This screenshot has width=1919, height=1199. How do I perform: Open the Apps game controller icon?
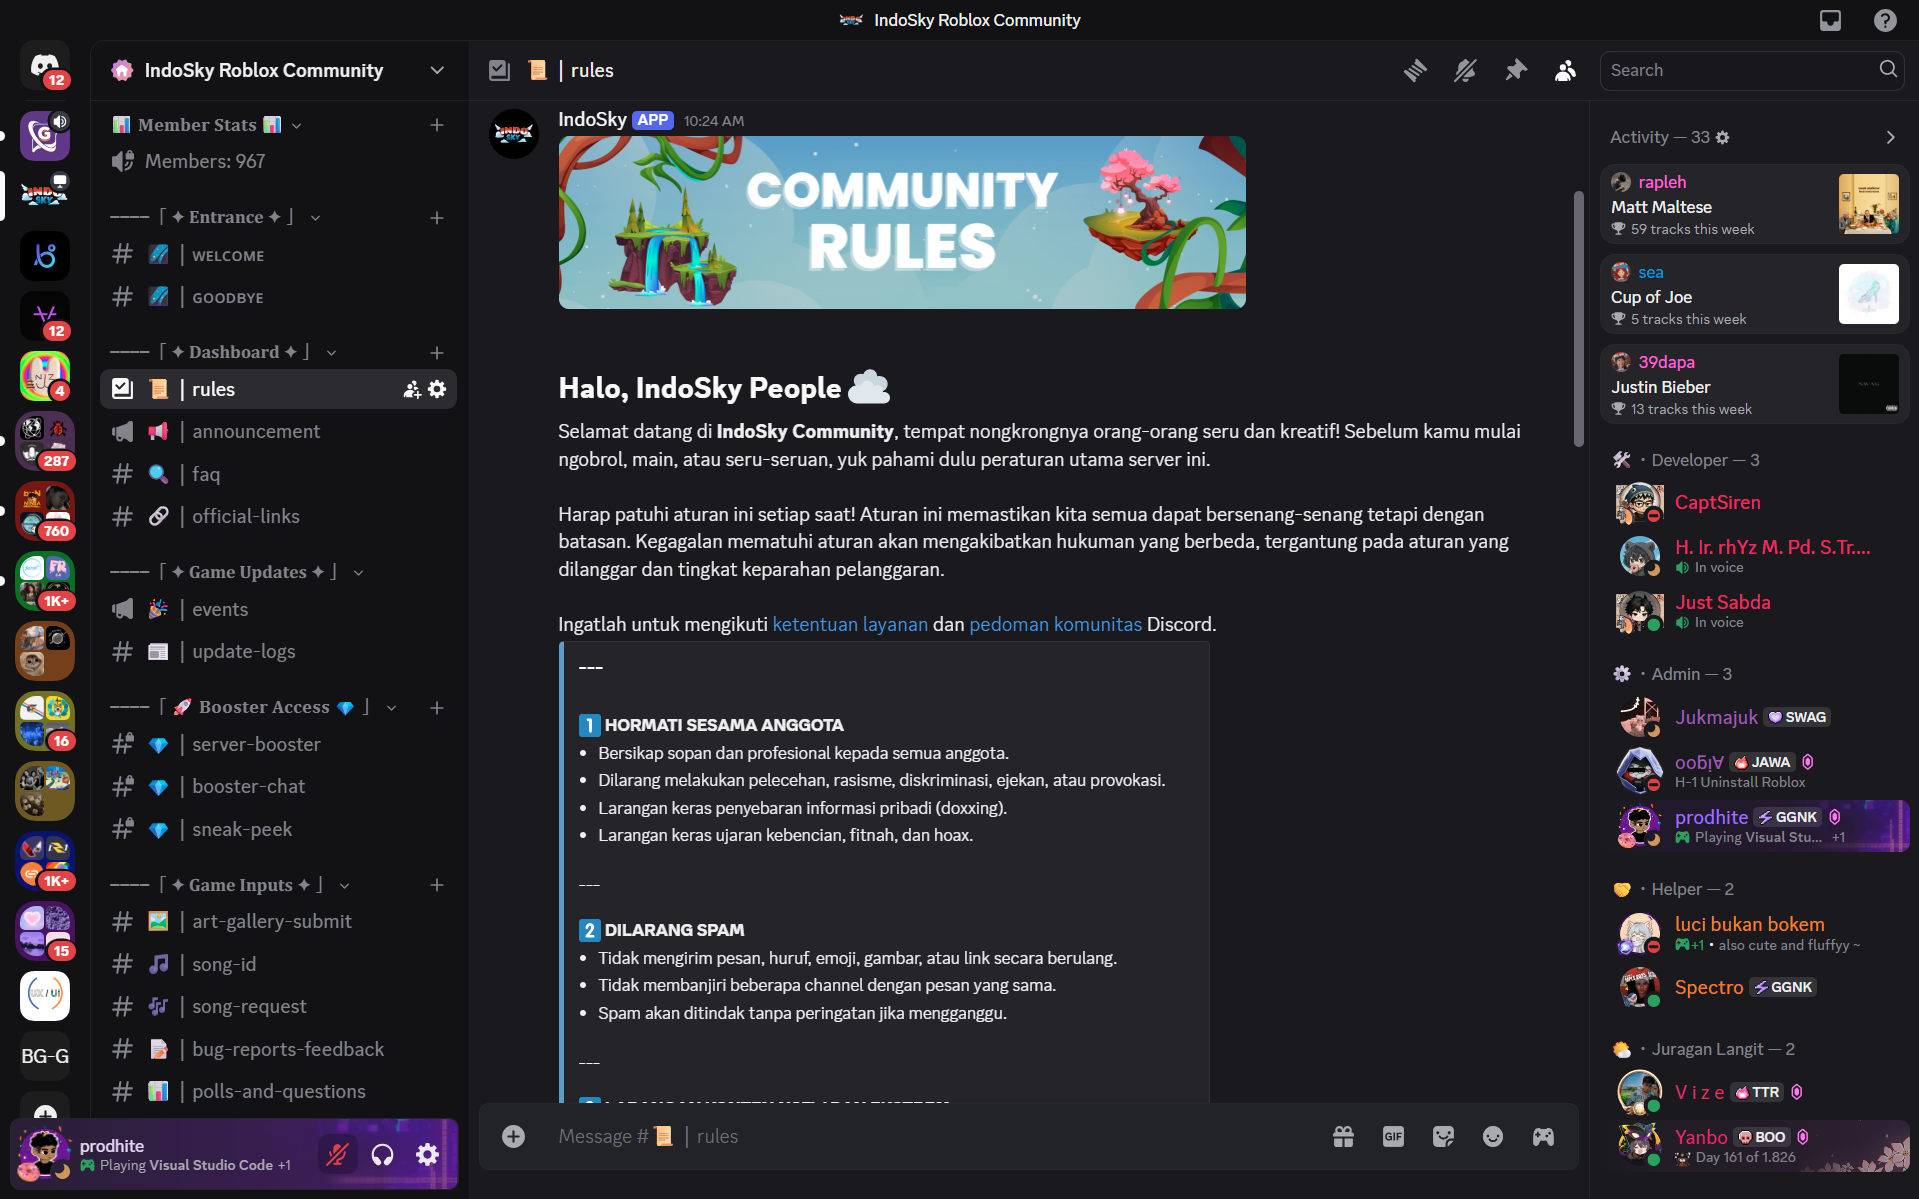(1543, 1136)
